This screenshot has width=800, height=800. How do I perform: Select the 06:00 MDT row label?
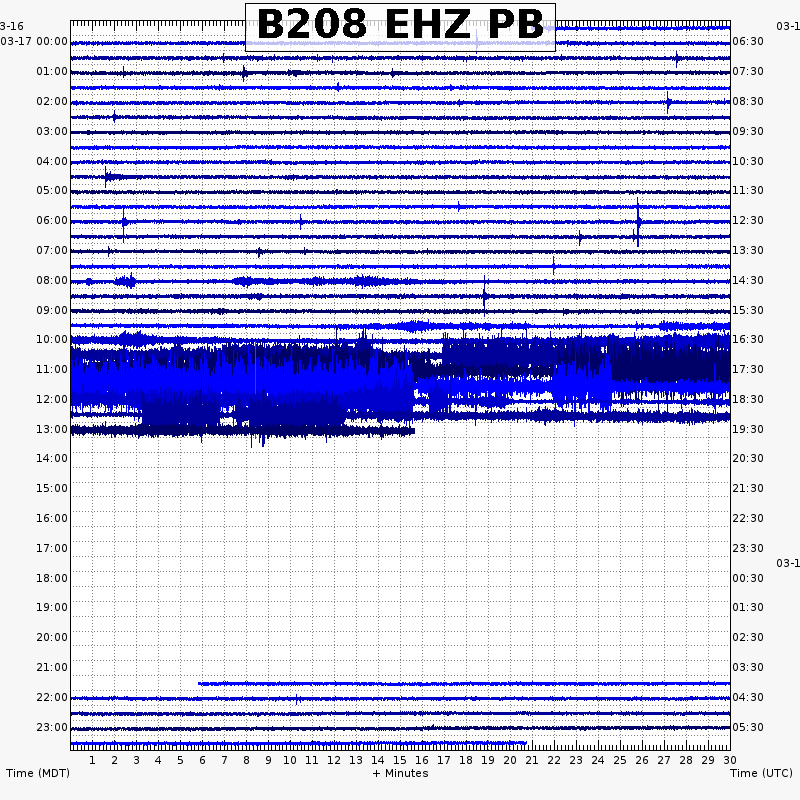click(52, 220)
